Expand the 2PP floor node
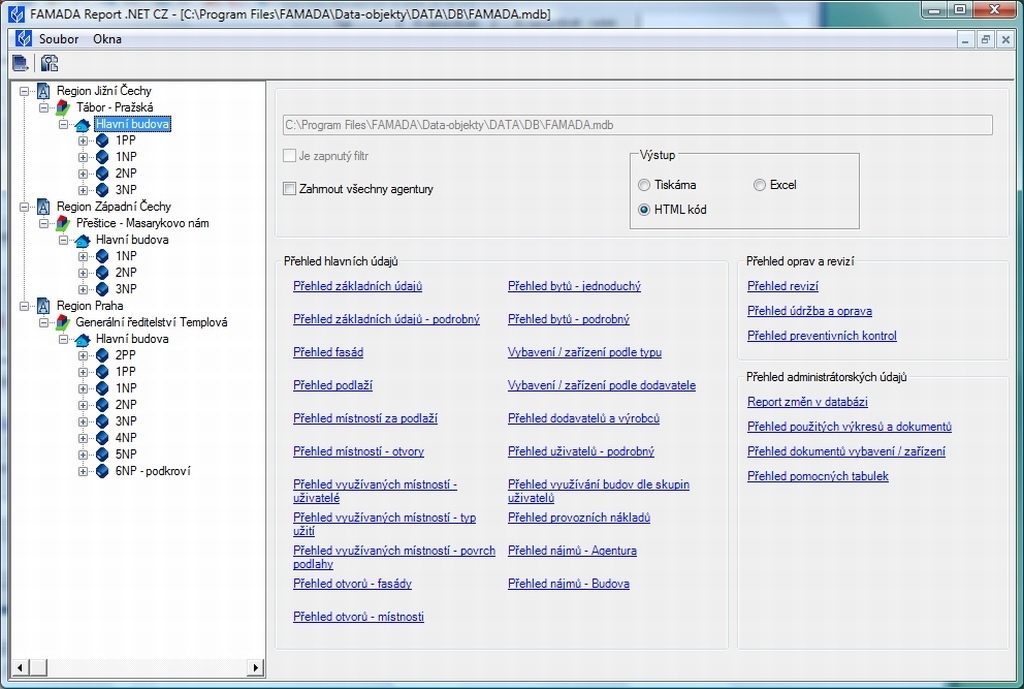The width and height of the screenshot is (1024, 689). [83, 355]
